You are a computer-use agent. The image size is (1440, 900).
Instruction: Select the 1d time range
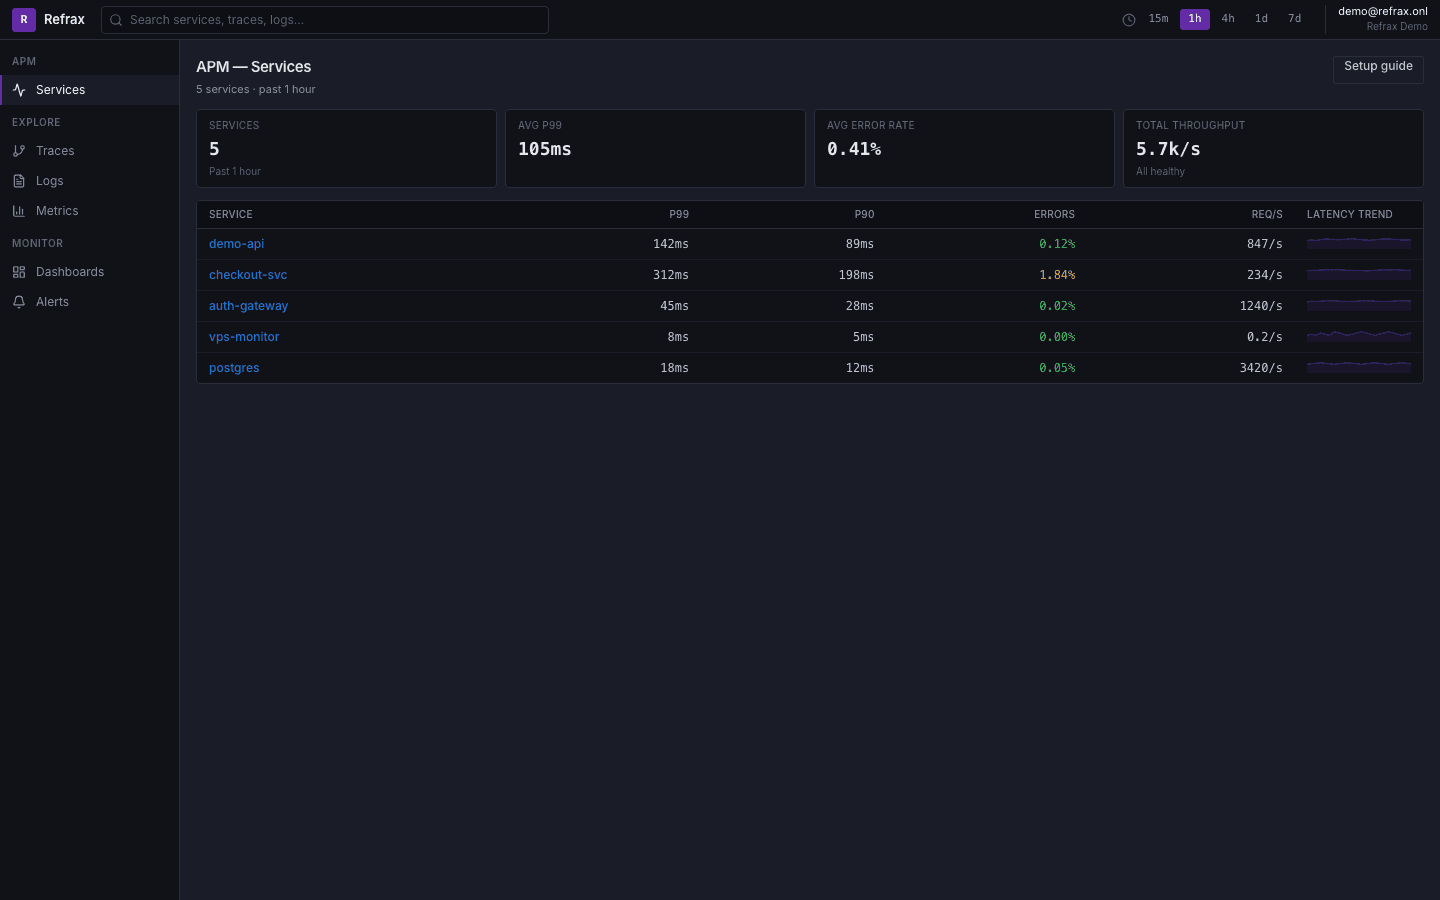tap(1261, 19)
